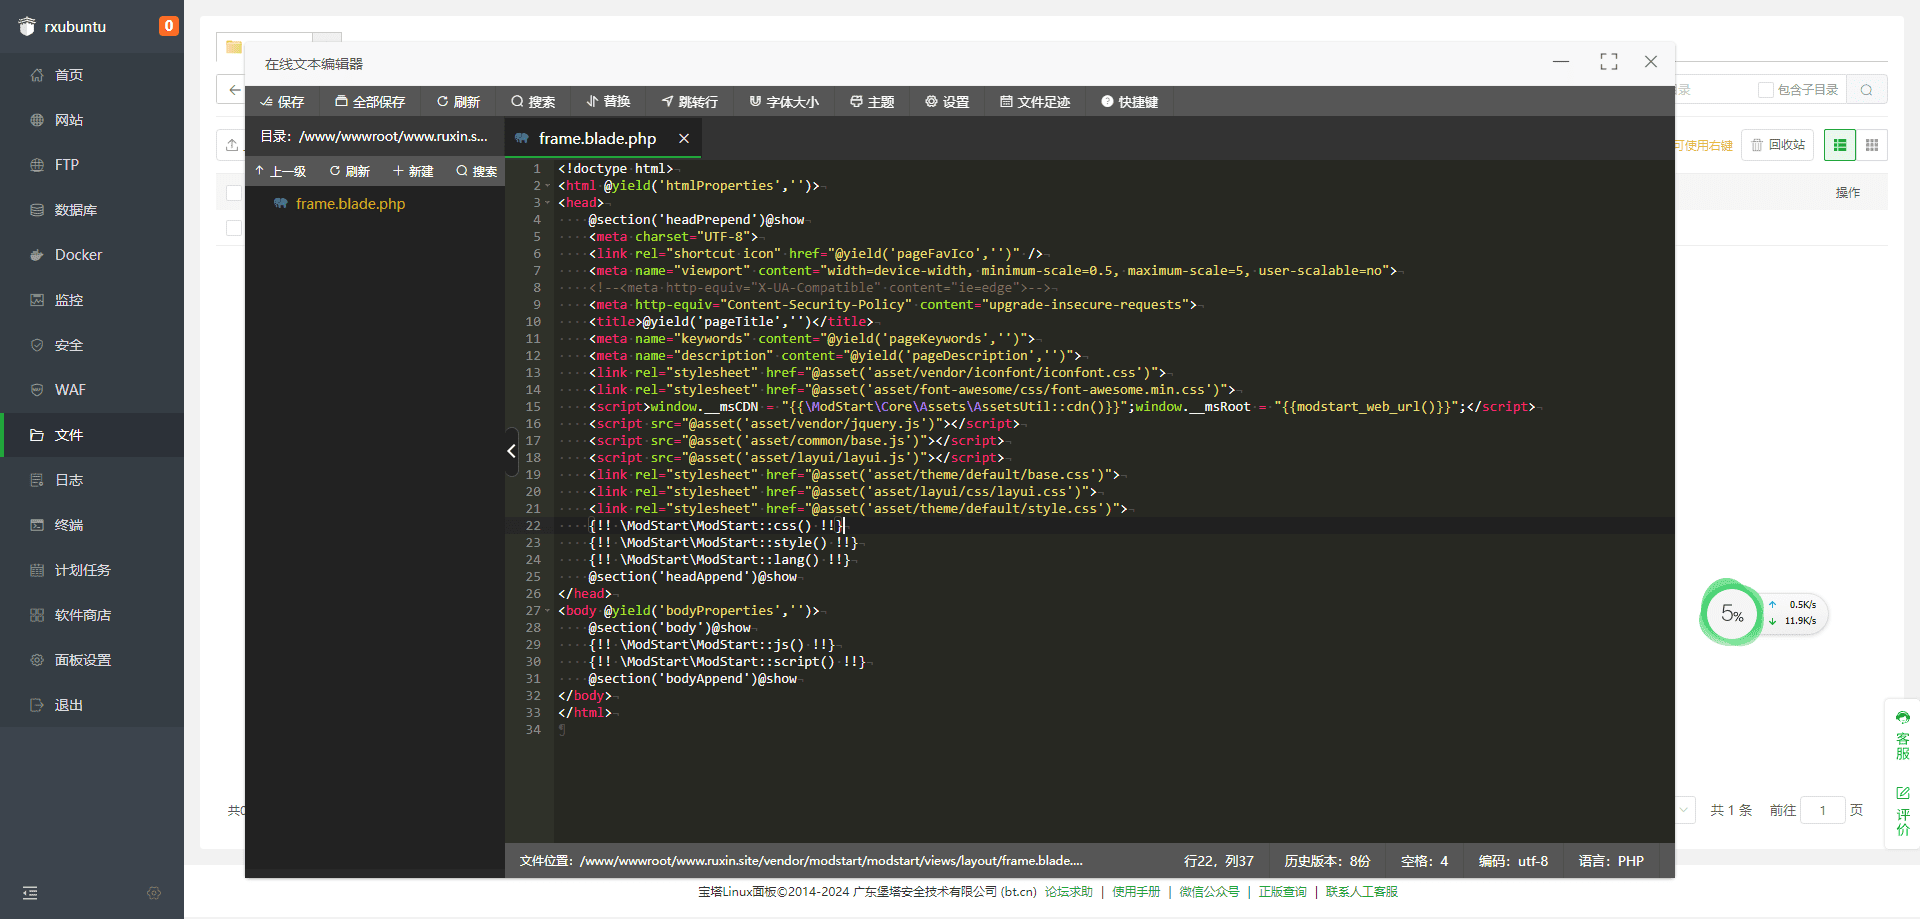1920x919 pixels.
Task: Open editor 设置 settings
Action: click(x=947, y=102)
